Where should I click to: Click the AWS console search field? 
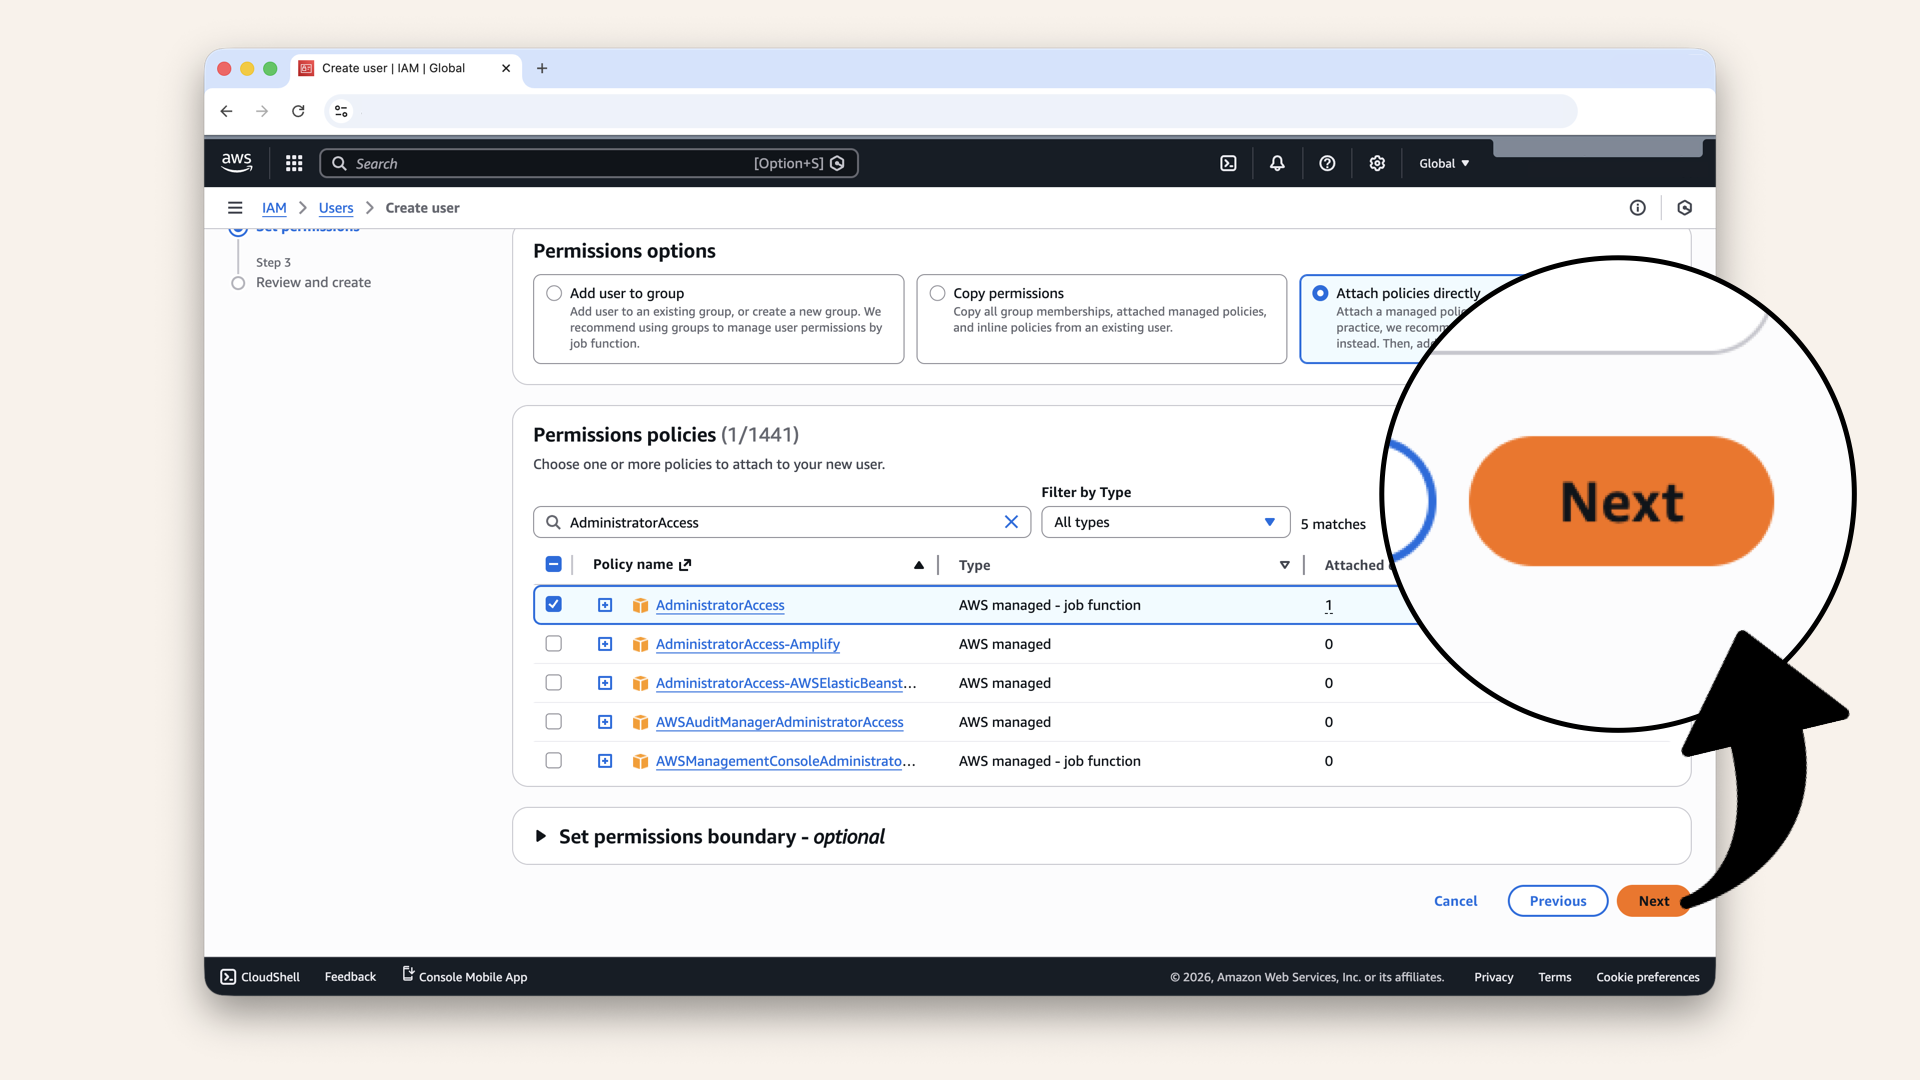point(550,163)
